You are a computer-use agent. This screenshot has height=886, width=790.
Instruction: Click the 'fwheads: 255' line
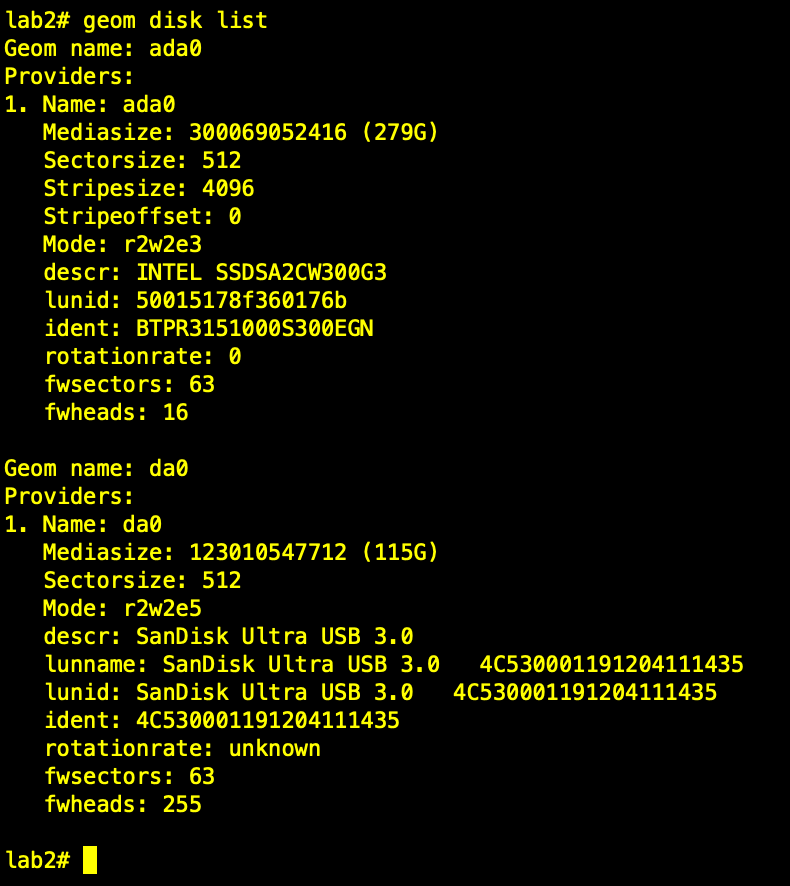123,805
